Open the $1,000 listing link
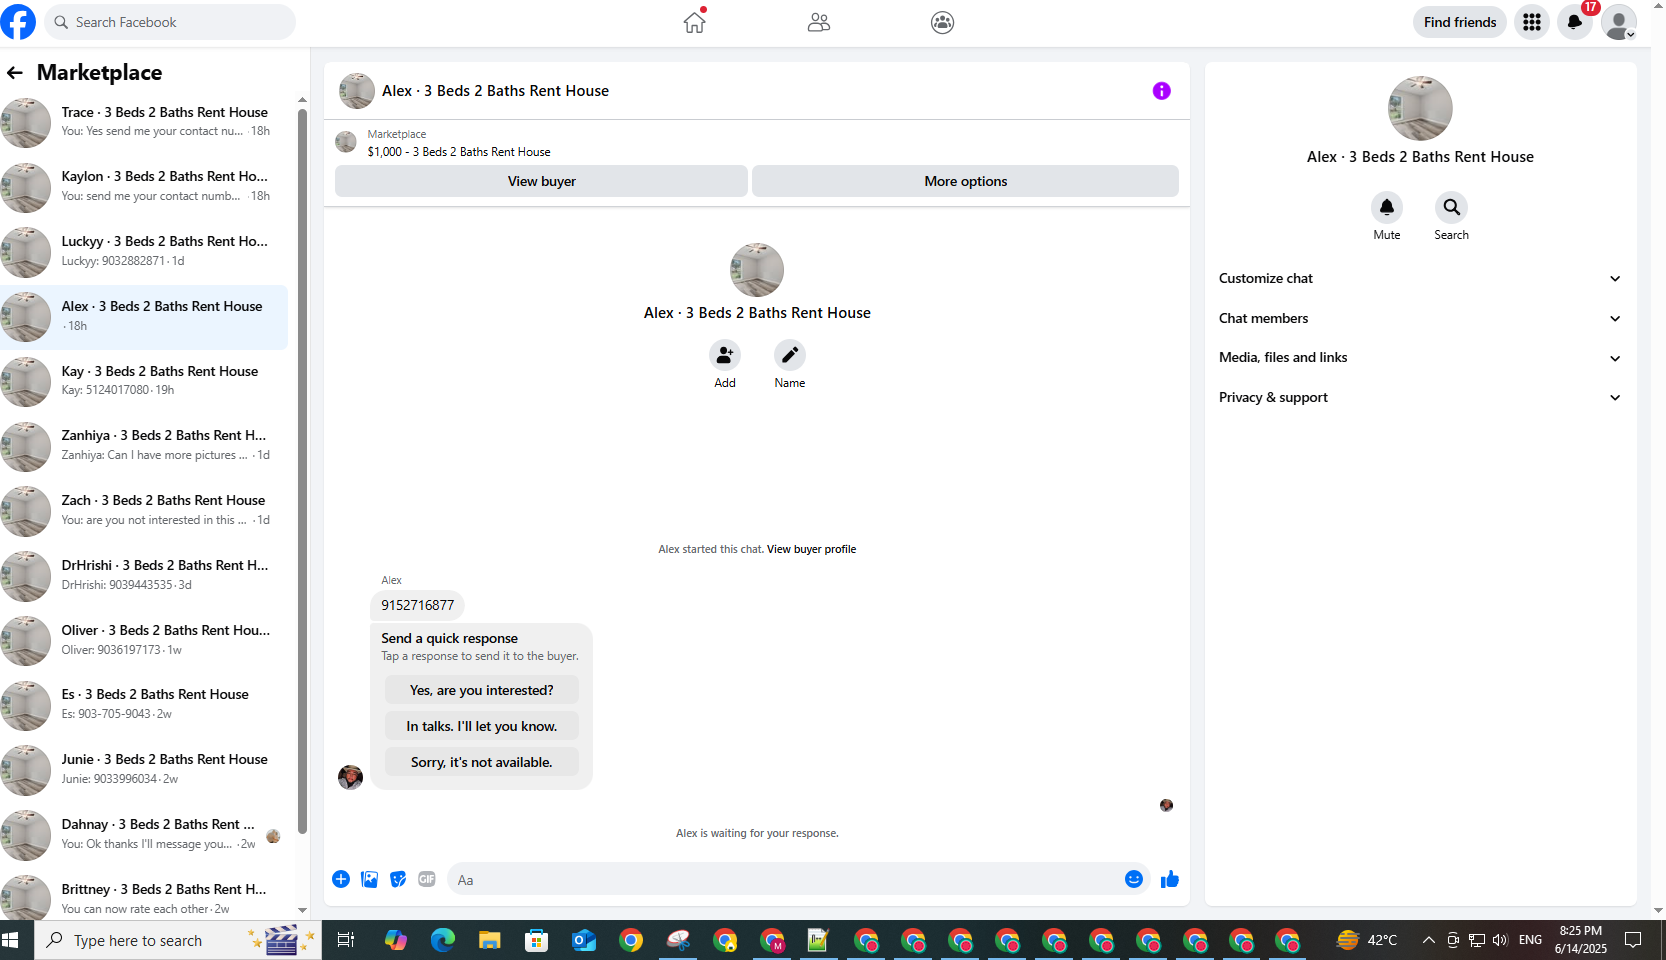The height and width of the screenshot is (960, 1666). [x=459, y=152]
